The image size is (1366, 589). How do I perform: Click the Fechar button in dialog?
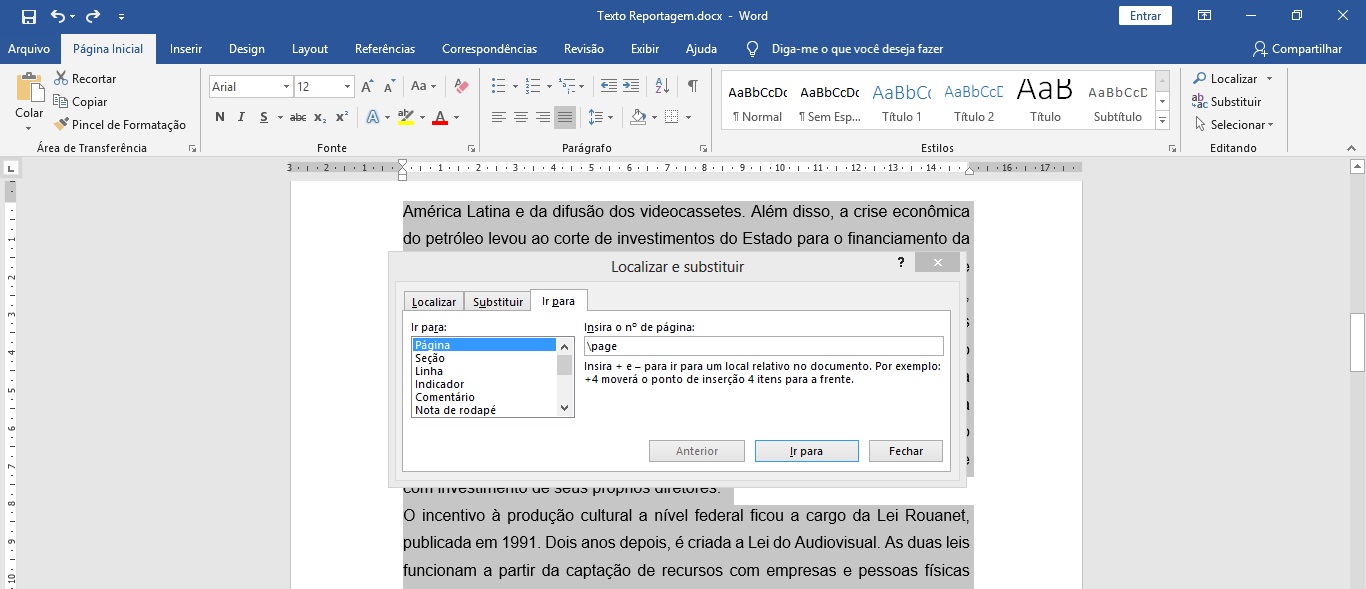click(x=905, y=451)
